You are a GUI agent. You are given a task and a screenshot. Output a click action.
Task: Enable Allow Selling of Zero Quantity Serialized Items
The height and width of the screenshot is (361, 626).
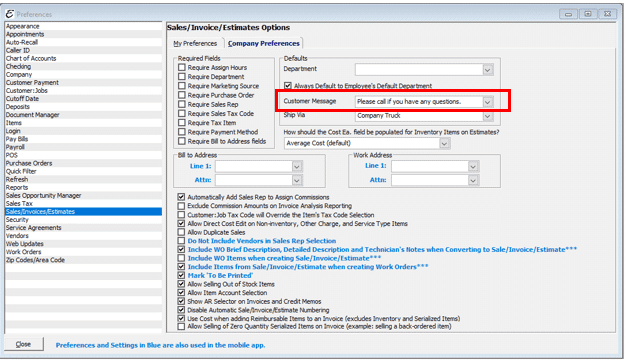181,326
